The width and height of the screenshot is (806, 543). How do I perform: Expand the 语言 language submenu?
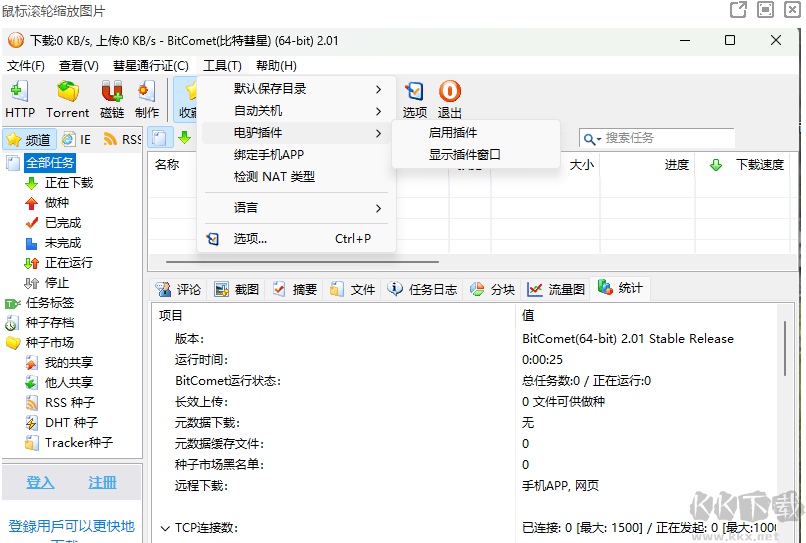coord(297,208)
